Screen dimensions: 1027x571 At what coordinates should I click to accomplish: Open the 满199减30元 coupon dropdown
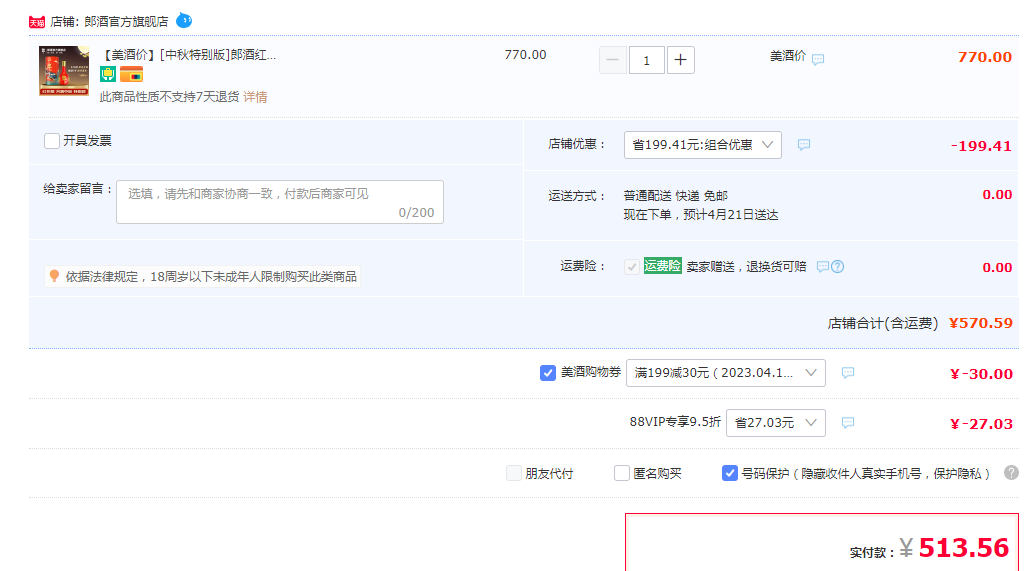726,373
